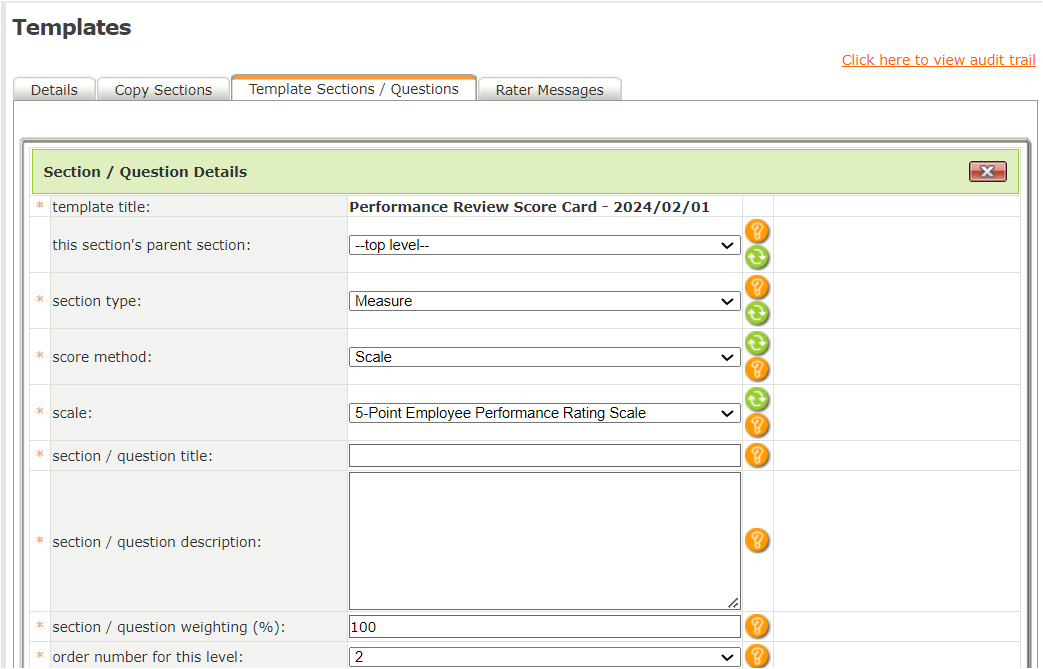Open the score method dropdown set to Scale
The height and width of the screenshot is (669, 1043).
pos(544,357)
